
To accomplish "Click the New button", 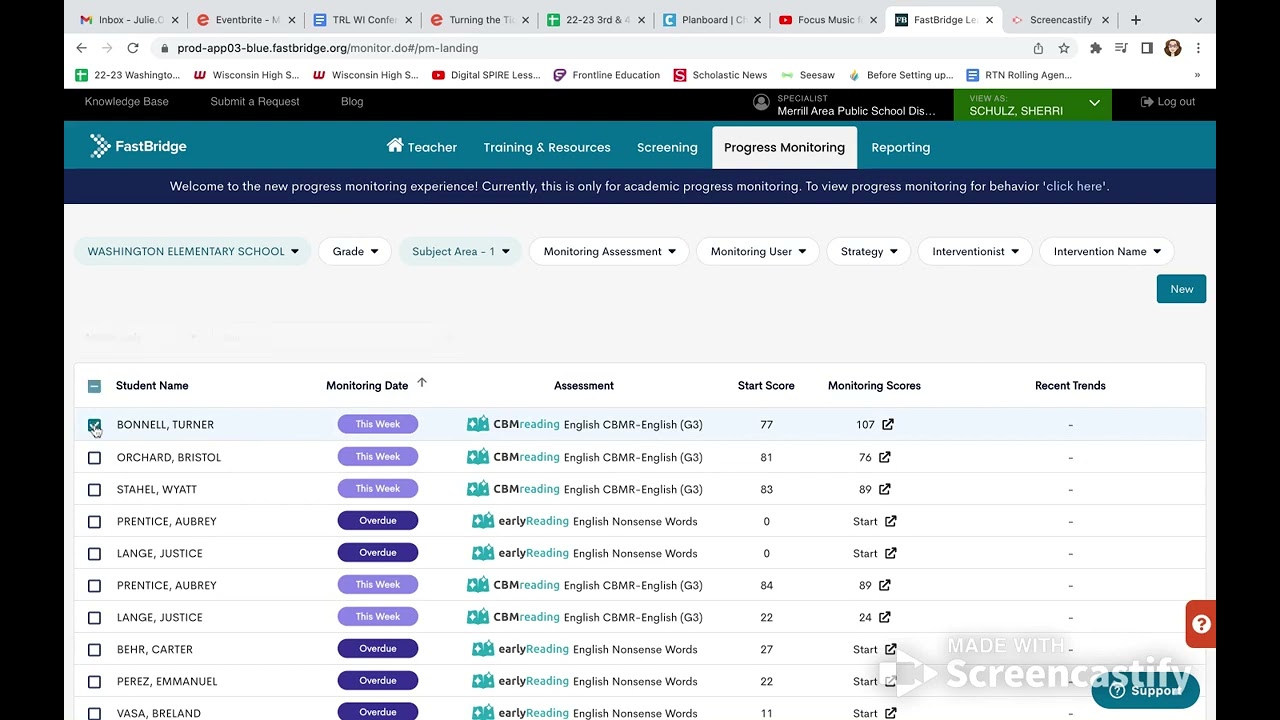I will pyautogui.click(x=1181, y=289).
